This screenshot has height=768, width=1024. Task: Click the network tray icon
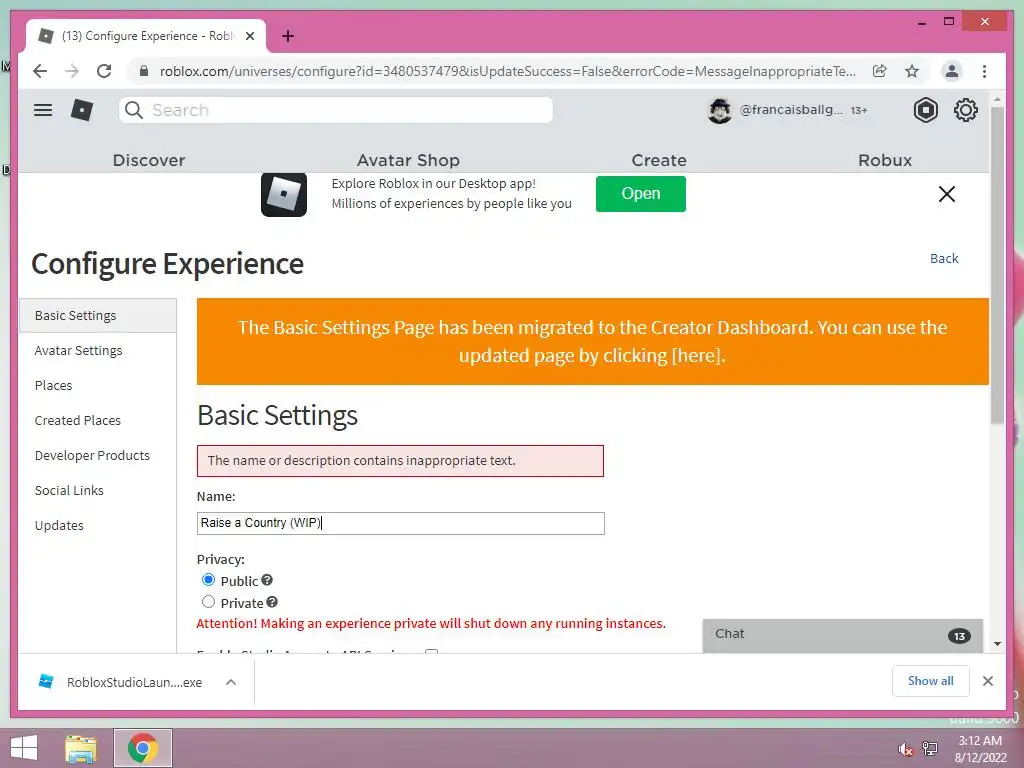coord(930,748)
